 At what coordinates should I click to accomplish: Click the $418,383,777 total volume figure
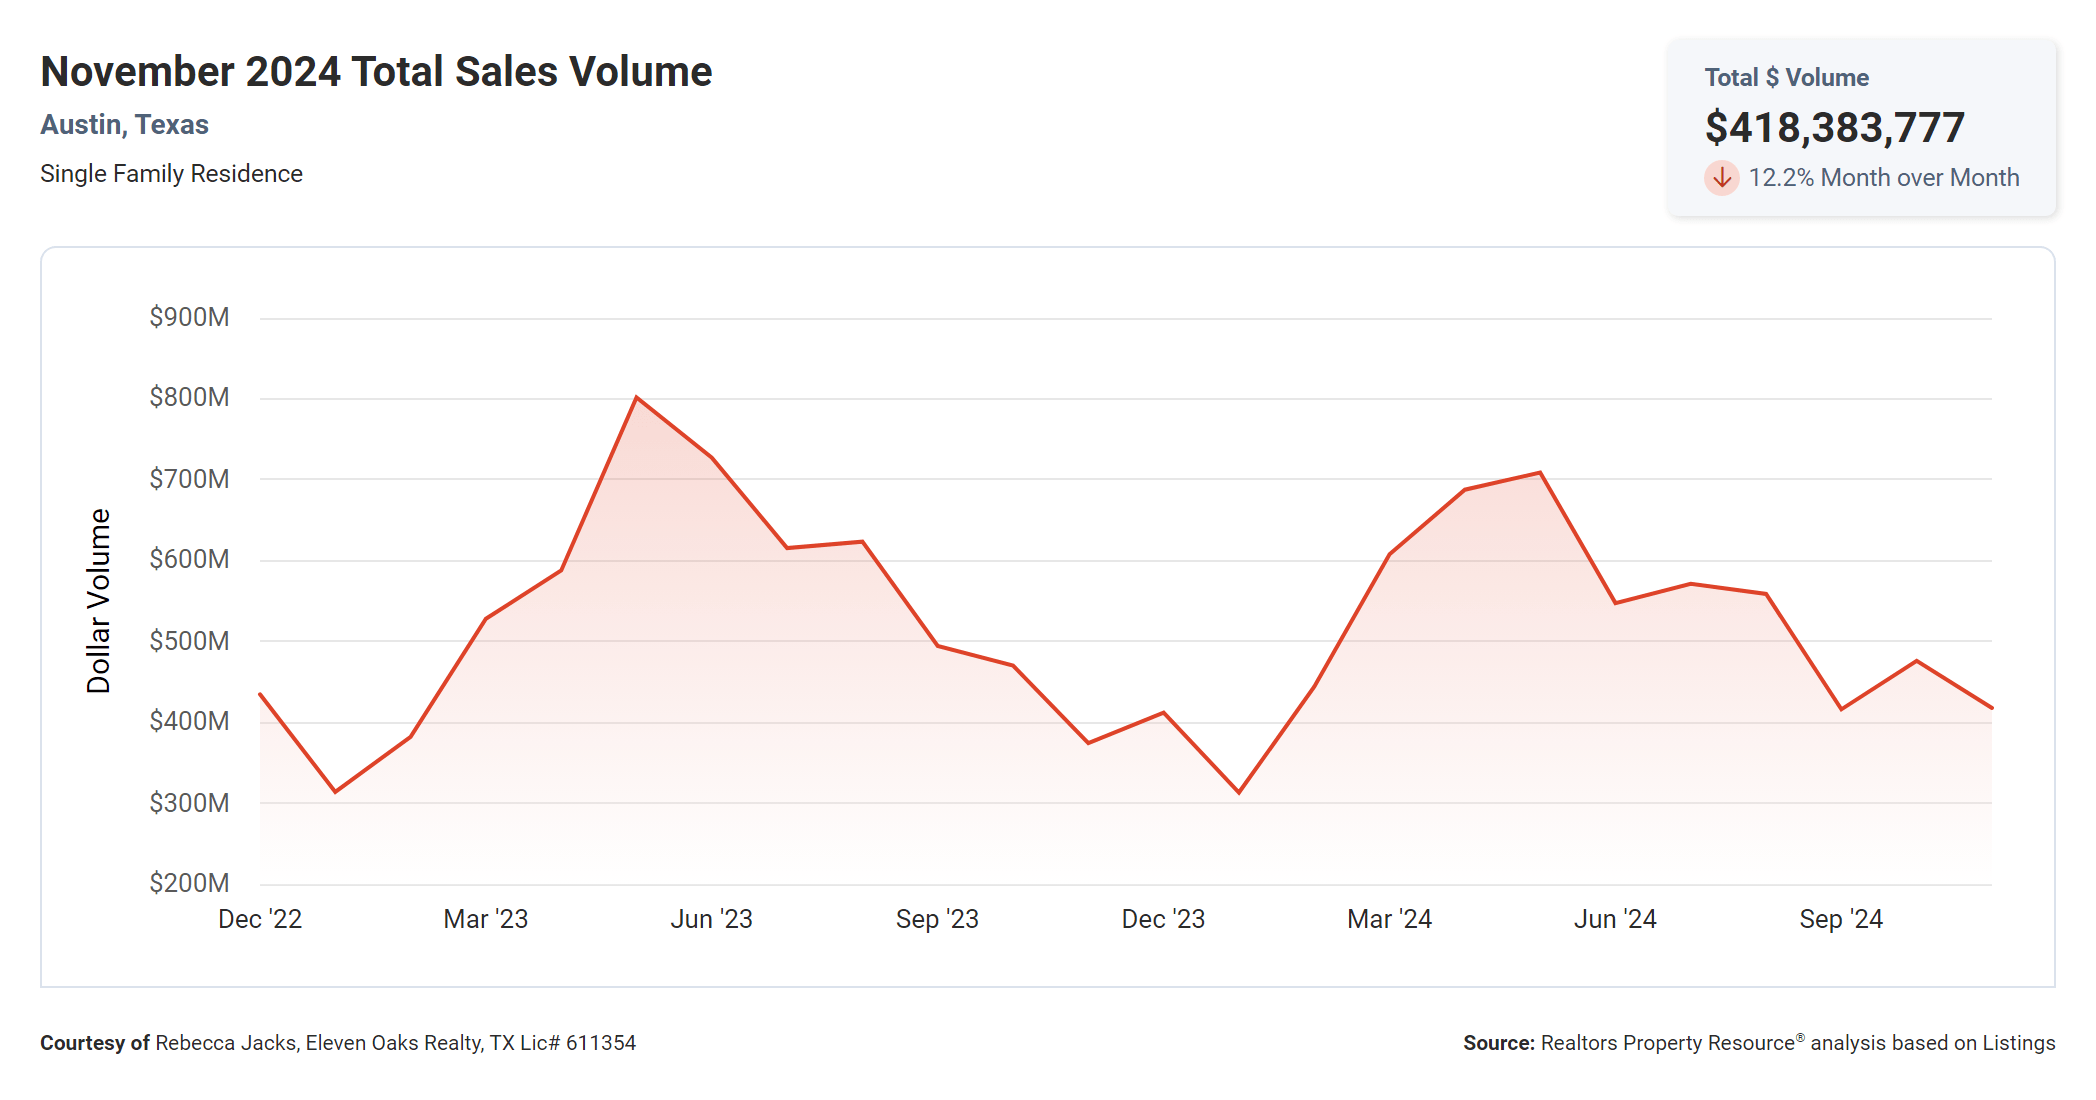[1834, 128]
